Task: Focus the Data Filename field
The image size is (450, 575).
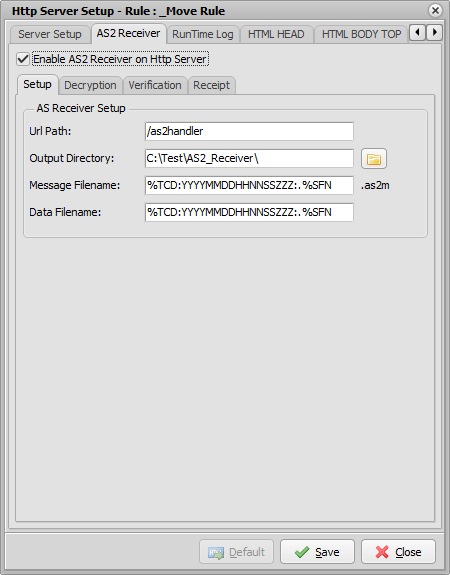Action: pyautogui.click(x=249, y=212)
